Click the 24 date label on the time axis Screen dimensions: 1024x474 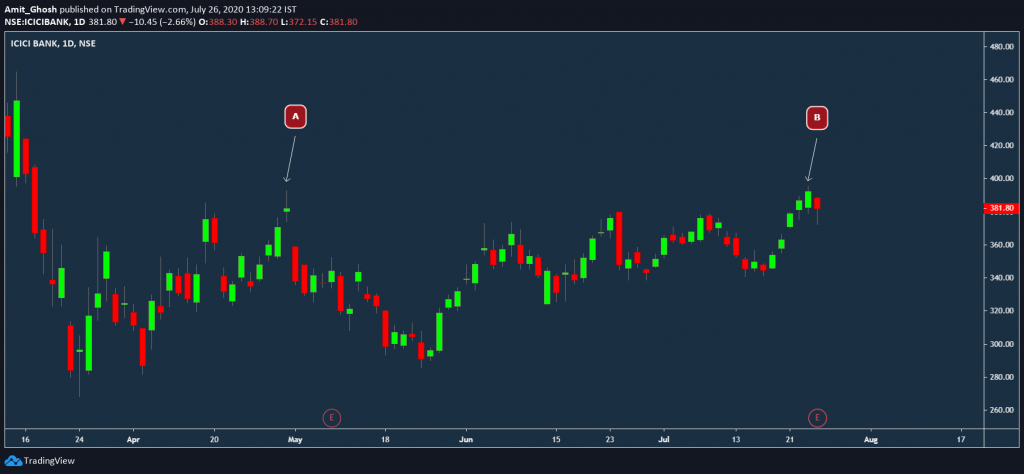(x=79, y=440)
